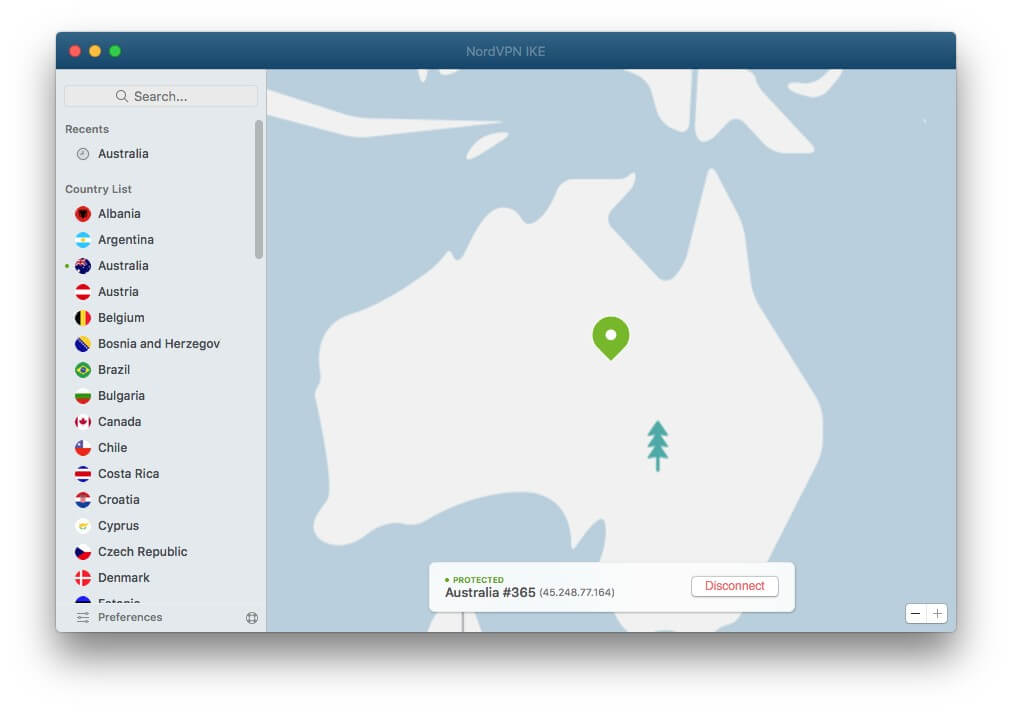
Task: Click the Argentina flag icon
Action: pos(83,239)
